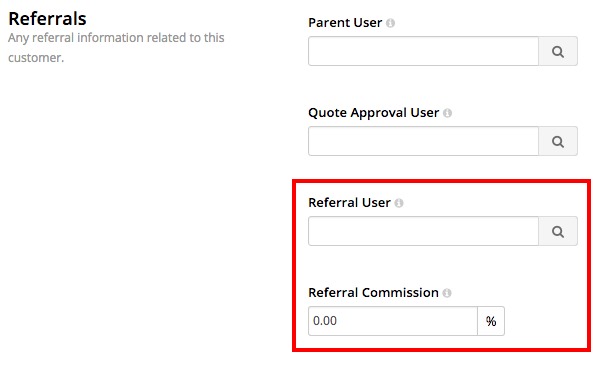The height and width of the screenshot is (366, 598).
Task: Click 'Any referral information related' description line
Action: click(x=116, y=38)
